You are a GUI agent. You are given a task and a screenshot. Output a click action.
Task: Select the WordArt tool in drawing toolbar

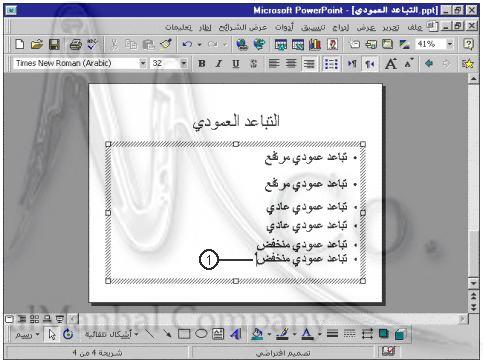236,334
